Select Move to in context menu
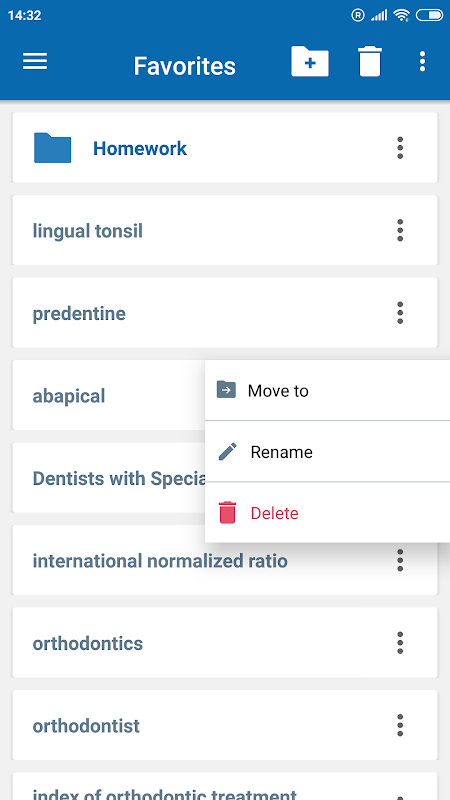 (x=328, y=390)
